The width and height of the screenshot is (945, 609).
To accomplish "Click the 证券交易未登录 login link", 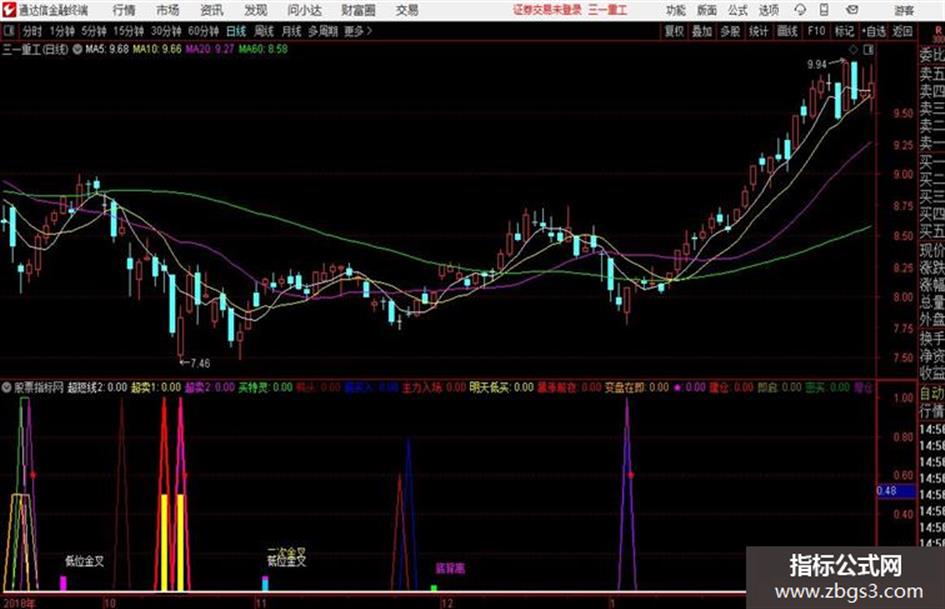I will click(547, 10).
